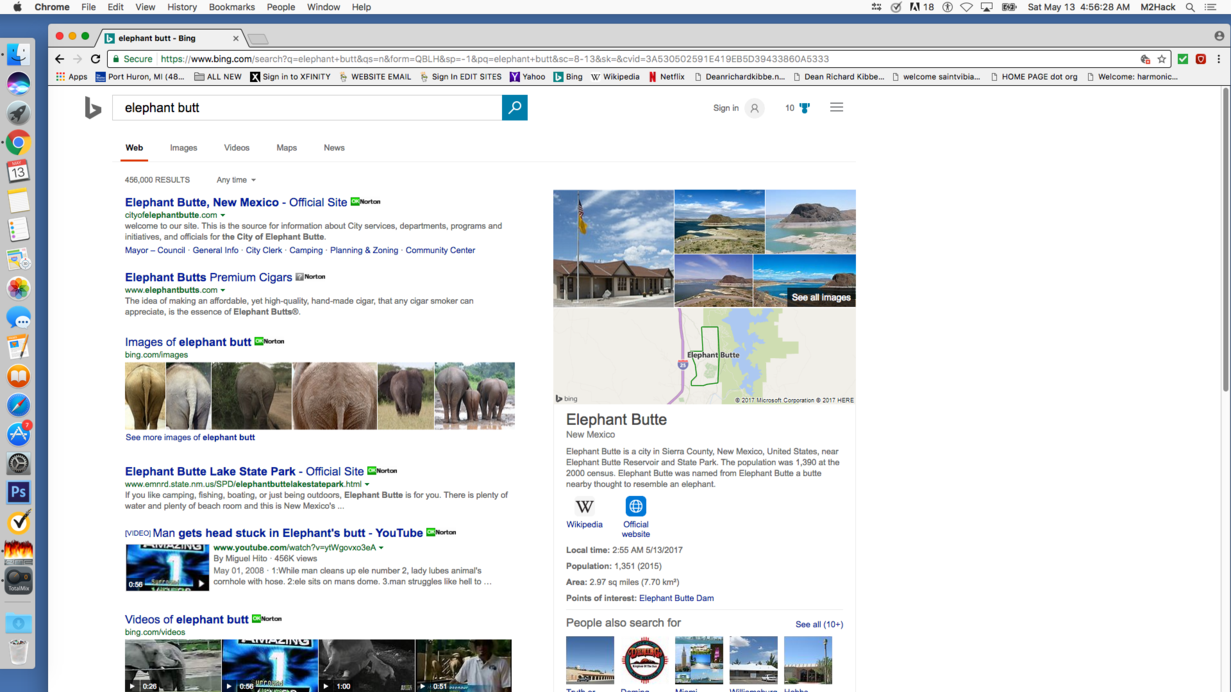Open Safari from the dock
The height and width of the screenshot is (692, 1231).
[x=18, y=405]
